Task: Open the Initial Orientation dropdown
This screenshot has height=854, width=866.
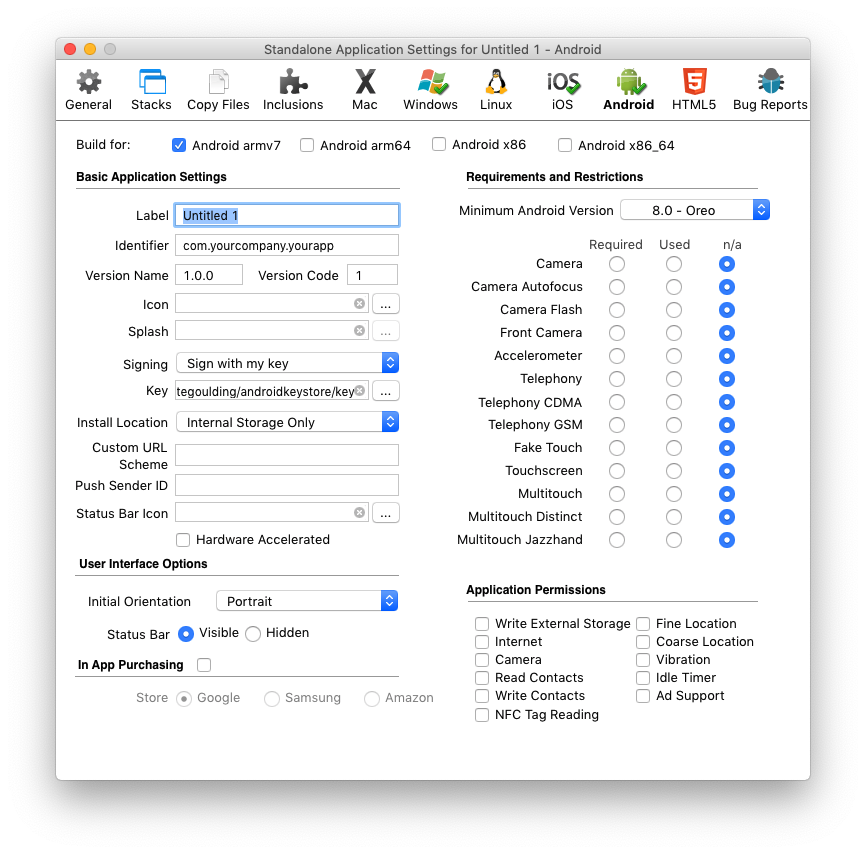Action: [x=307, y=601]
